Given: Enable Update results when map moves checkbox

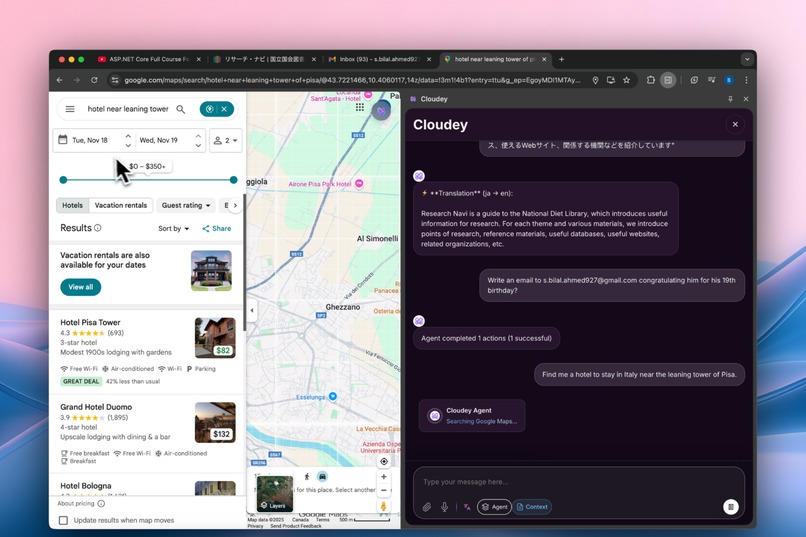Looking at the screenshot, I should tap(63, 520).
